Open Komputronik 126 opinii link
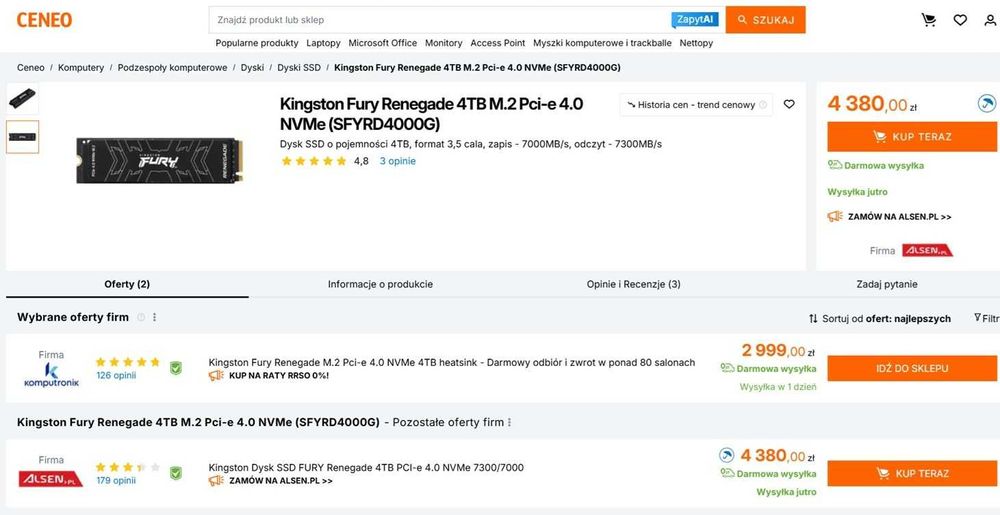The image size is (1000, 515). [x=116, y=375]
